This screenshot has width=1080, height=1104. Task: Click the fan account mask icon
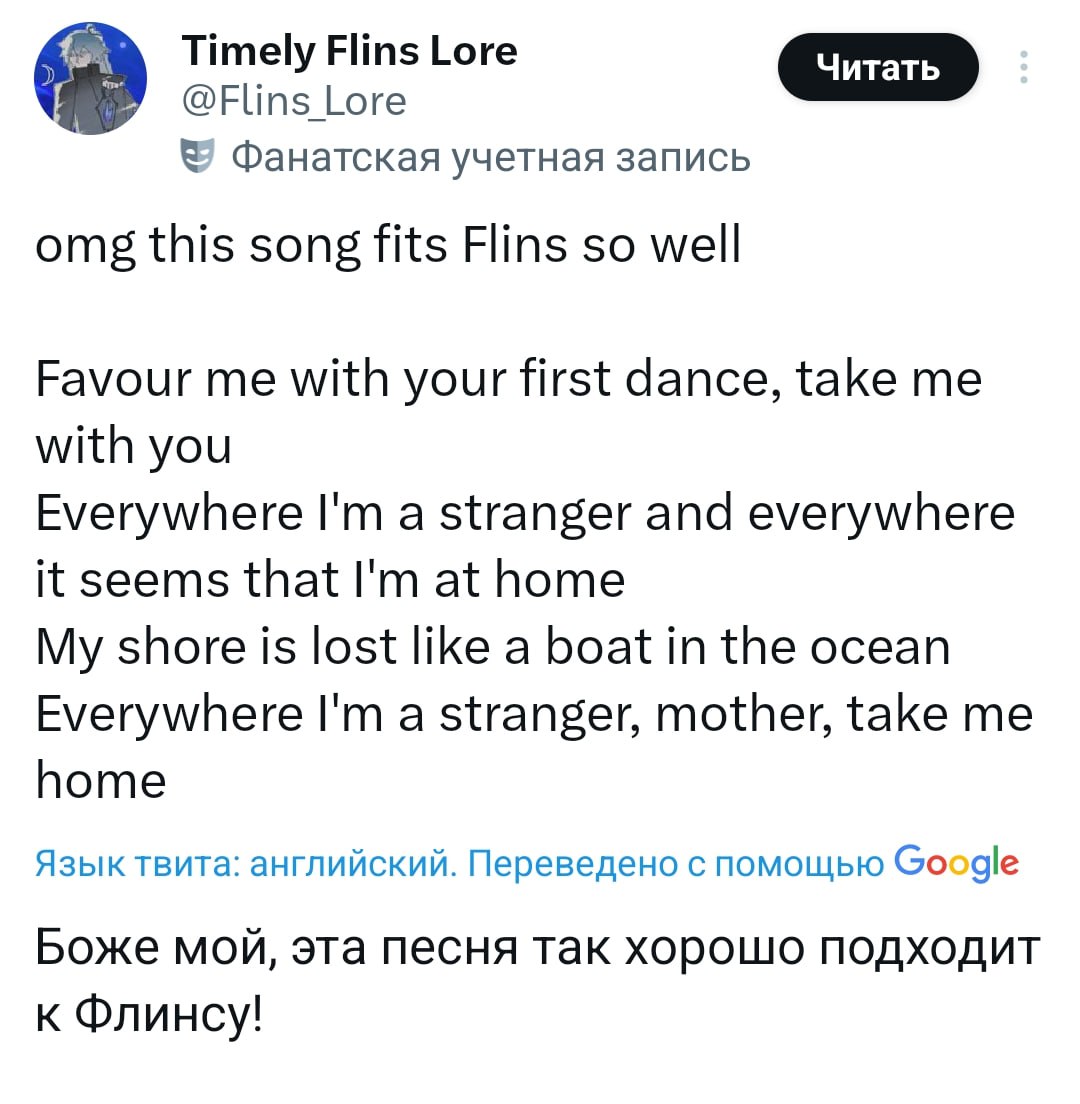click(x=197, y=157)
